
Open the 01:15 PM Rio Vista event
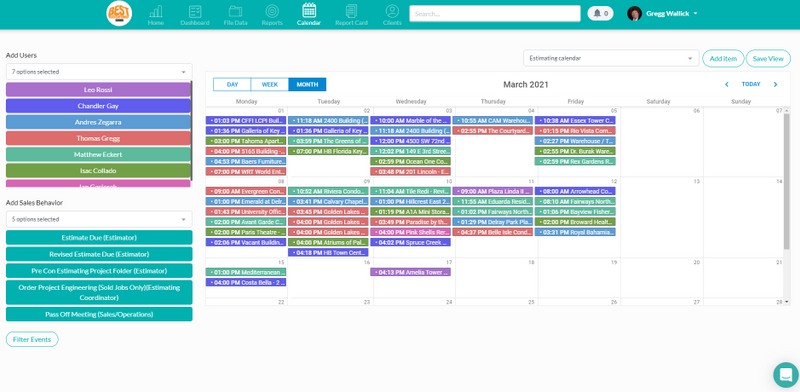576,131
